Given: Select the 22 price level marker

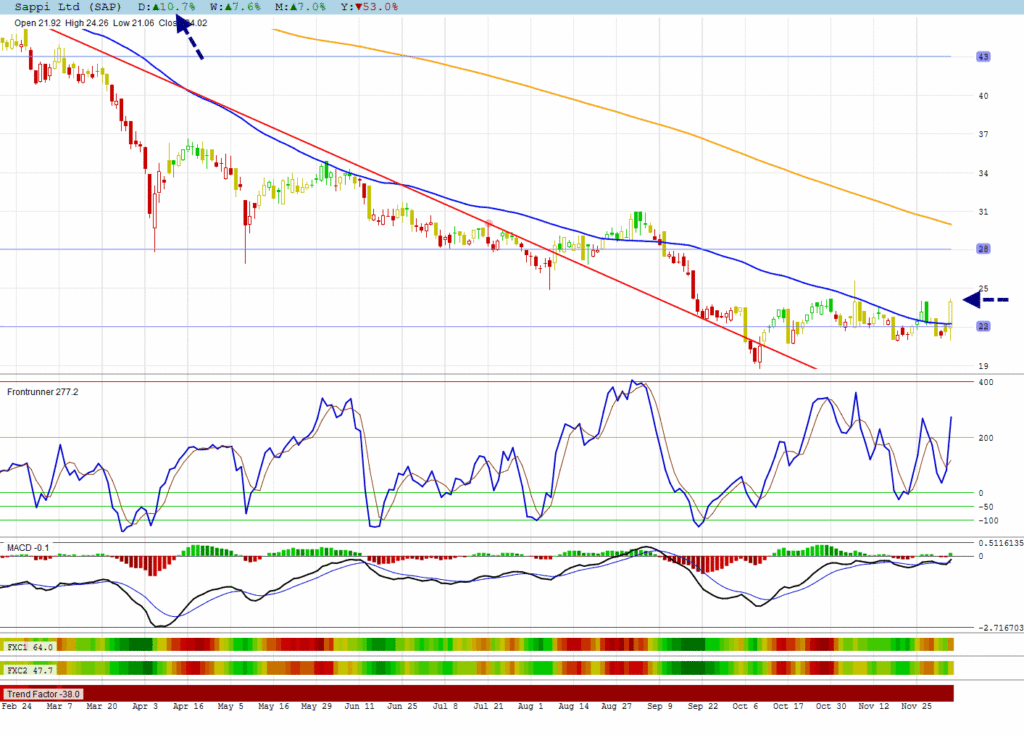Looking at the screenshot, I should click(983, 326).
